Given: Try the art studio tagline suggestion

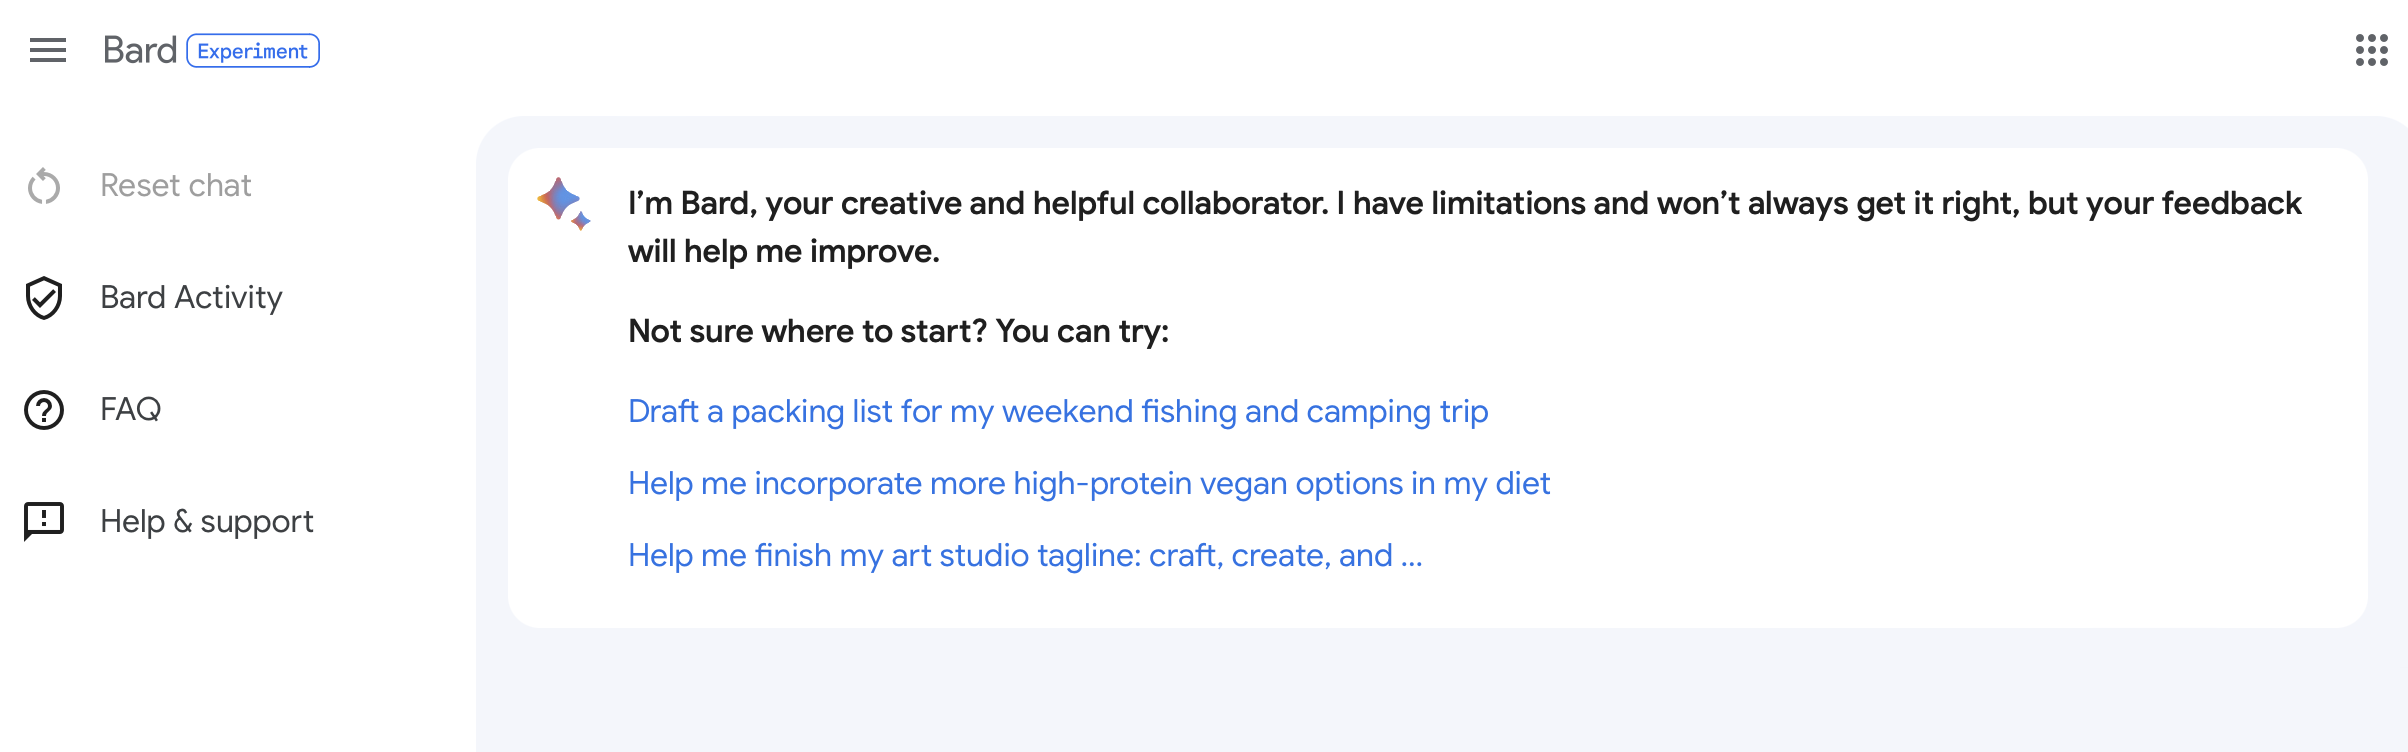Looking at the screenshot, I should coord(1025,556).
